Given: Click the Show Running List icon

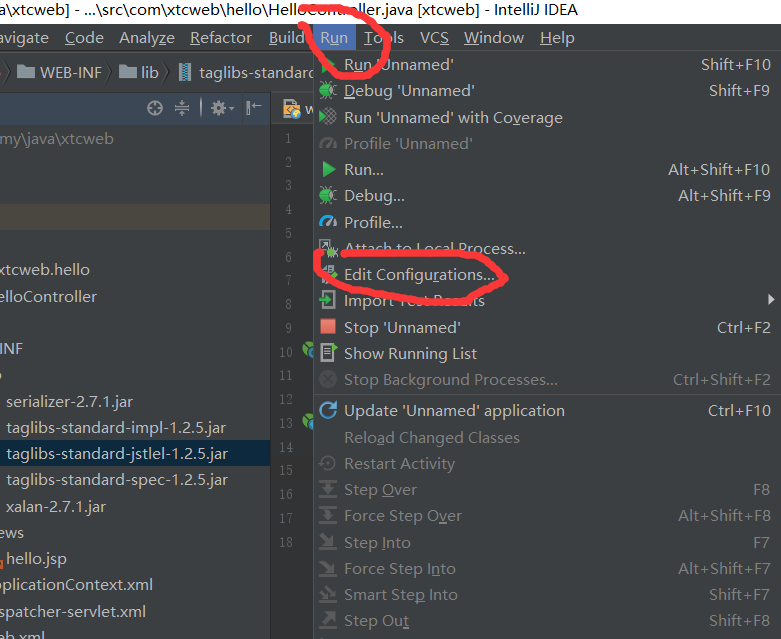Looking at the screenshot, I should point(328,353).
